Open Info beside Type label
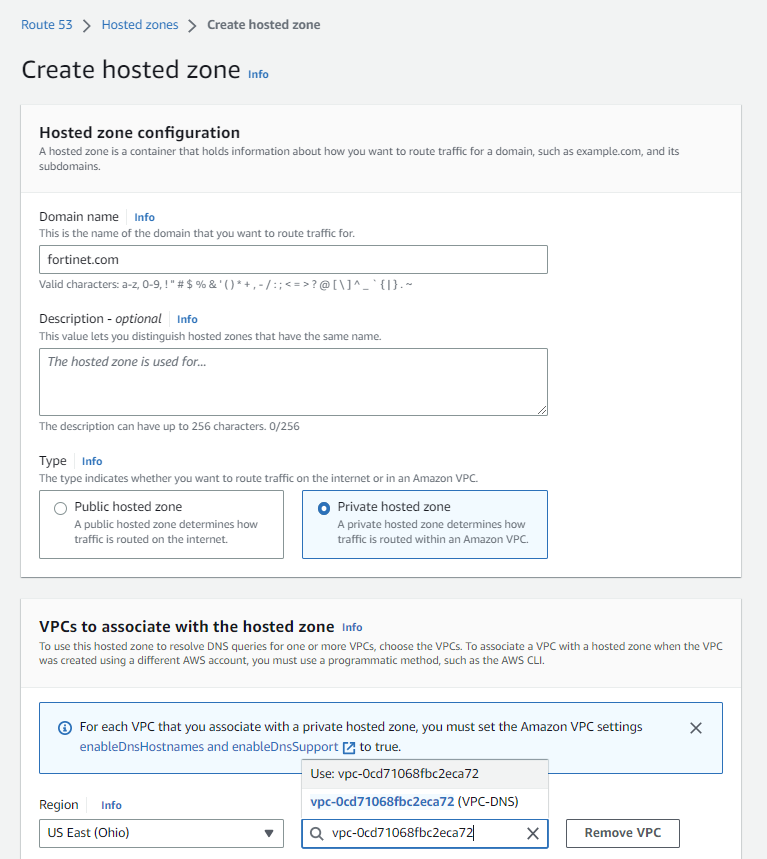Viewport: 767px width, 859px height. click(x=92, y=461)
